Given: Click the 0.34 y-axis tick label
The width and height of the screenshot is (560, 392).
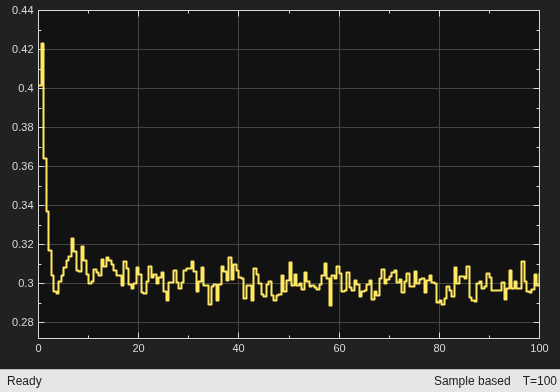Looking at the screenshot, I should point(23,205).
